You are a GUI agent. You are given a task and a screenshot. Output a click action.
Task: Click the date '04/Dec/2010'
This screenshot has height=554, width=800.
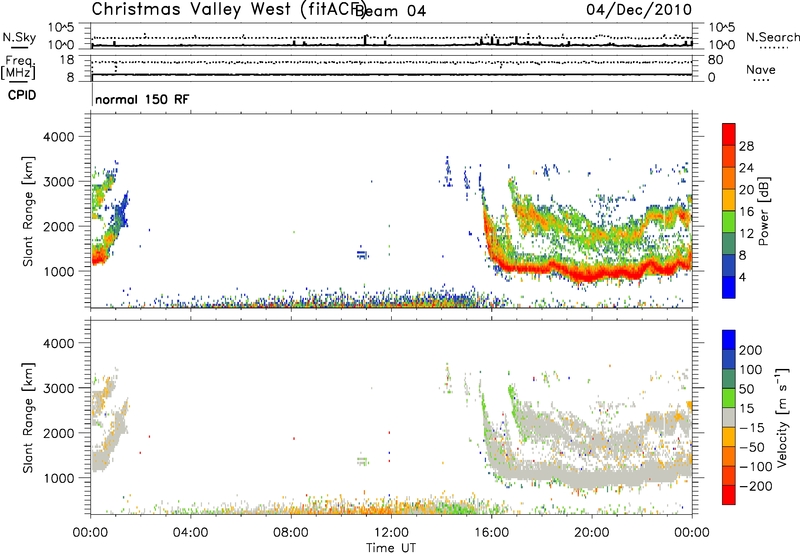pos(639,9)
